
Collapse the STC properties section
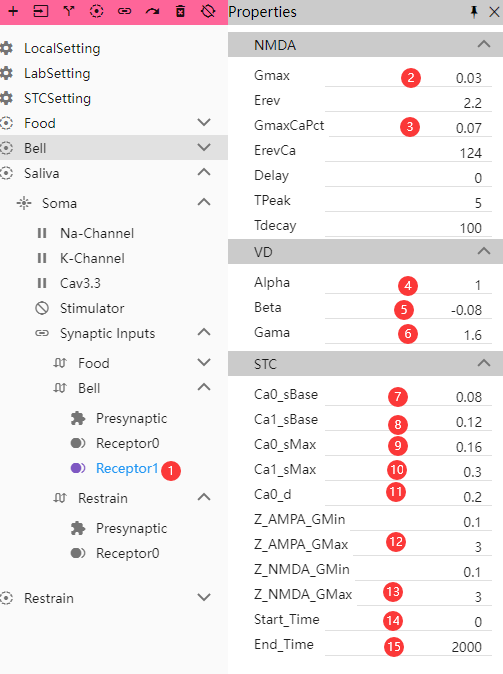click(484, 363)
